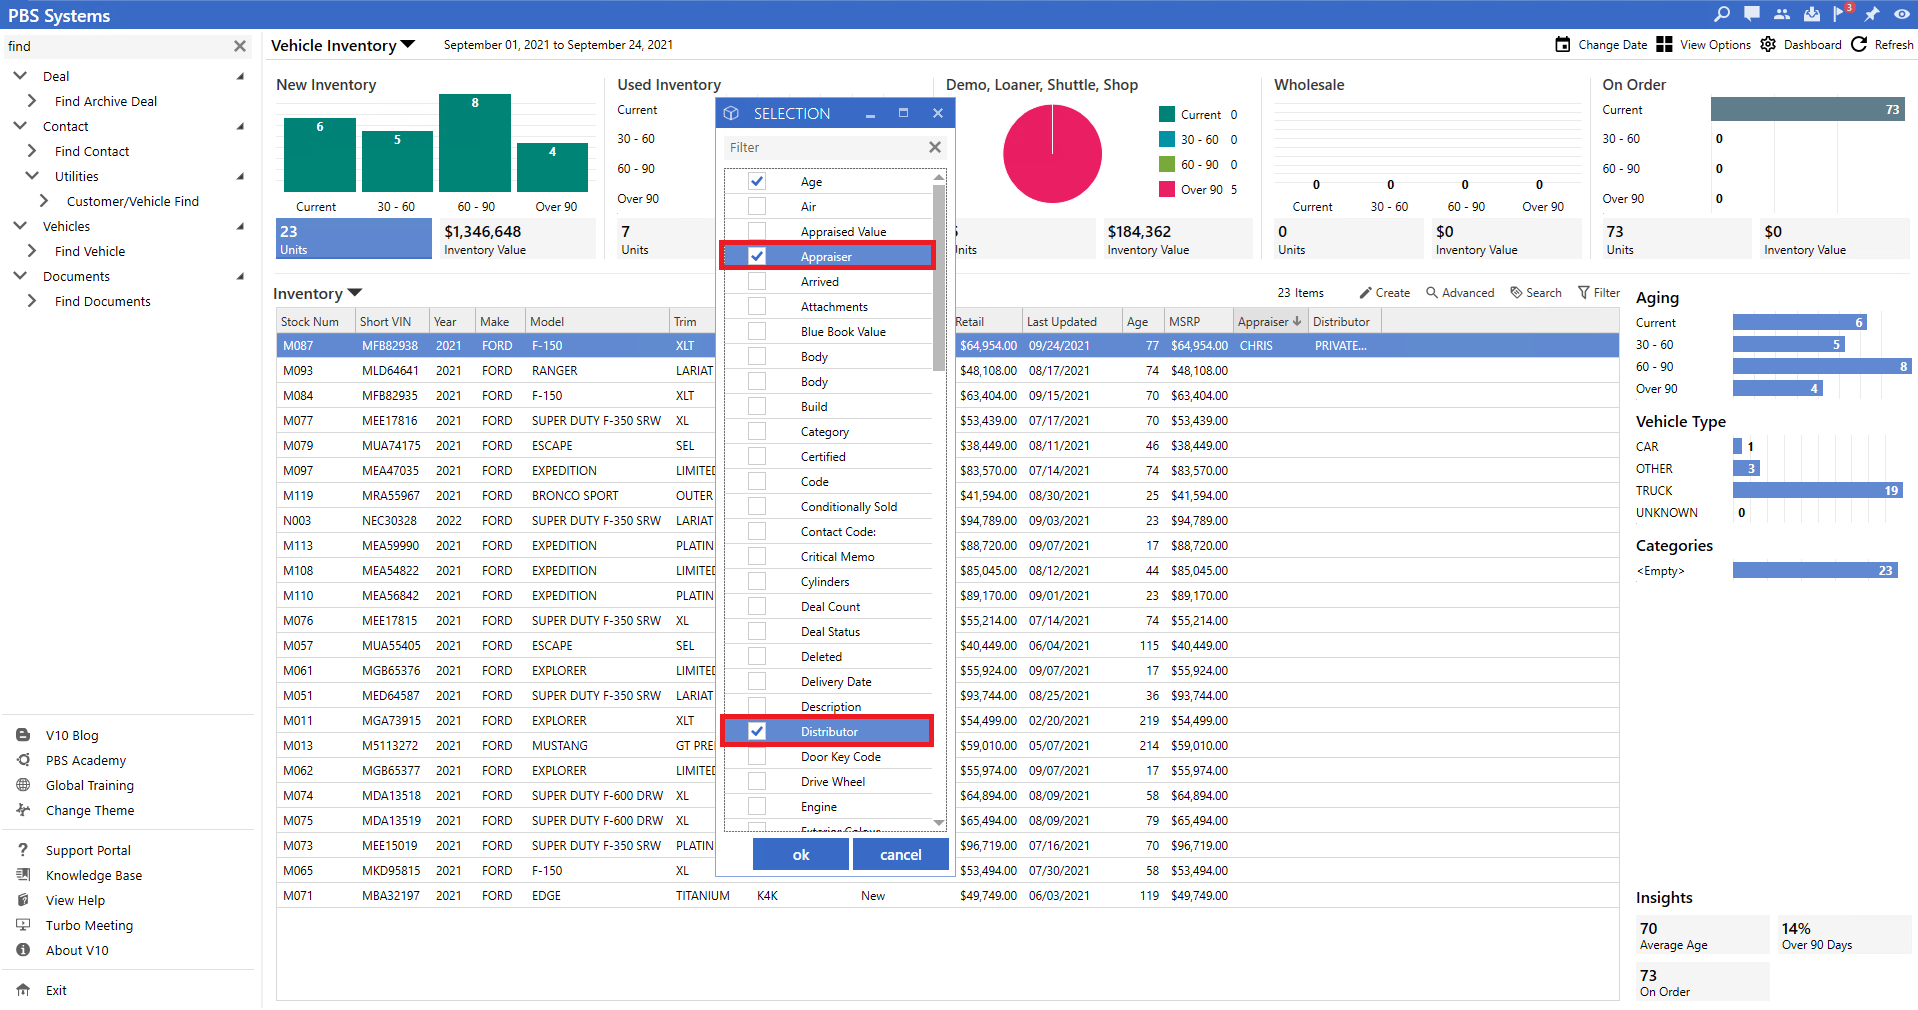This screenshot has width=1918, height=1010.
Task: Clear the find box with the X icon
Action: pyautogui.click(x=240, y=46)
